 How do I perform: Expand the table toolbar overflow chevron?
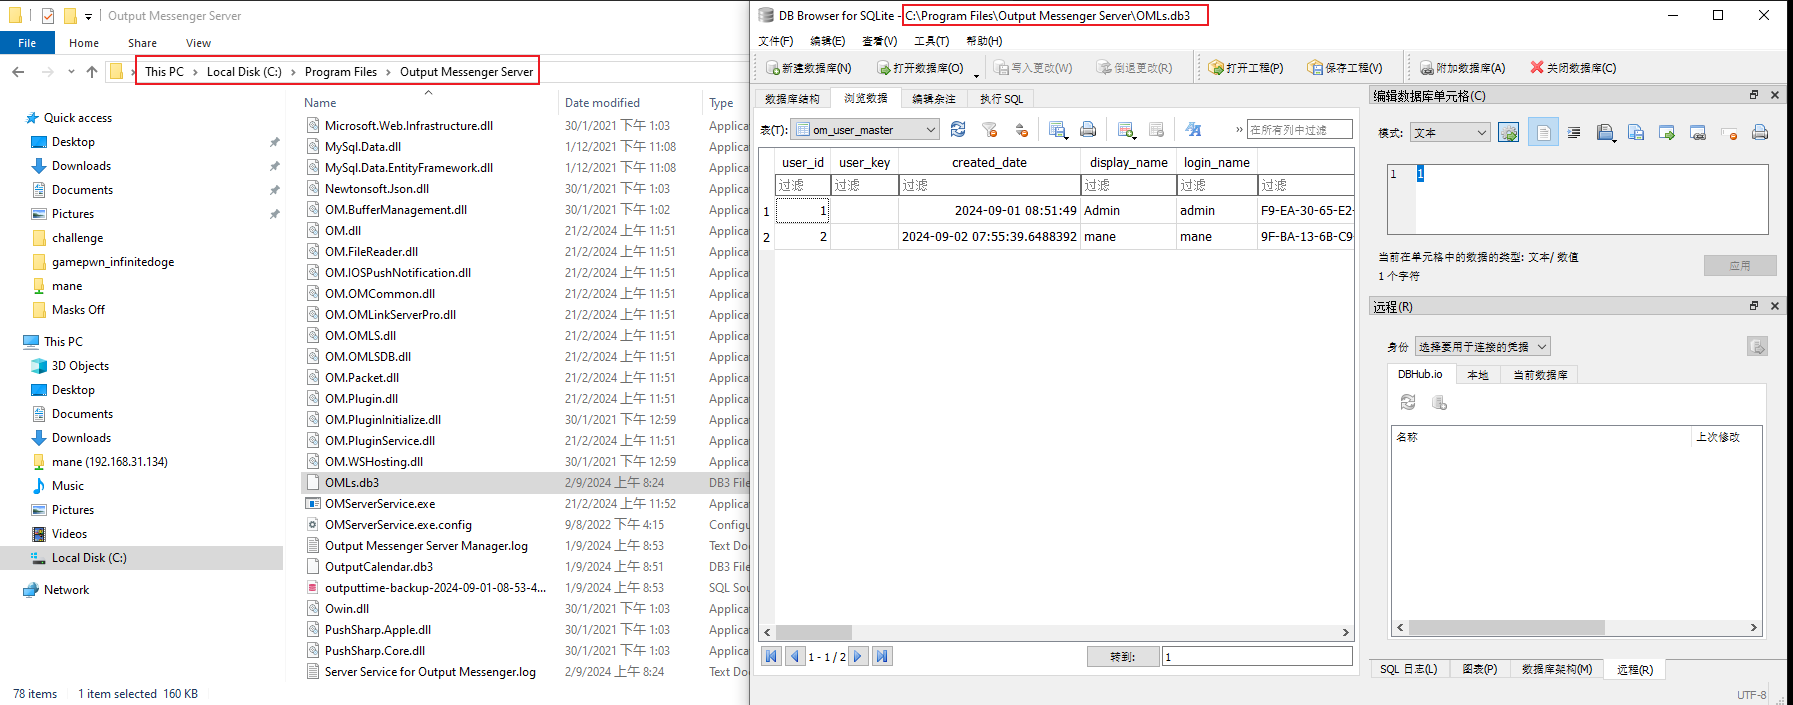pos(1239,130)
